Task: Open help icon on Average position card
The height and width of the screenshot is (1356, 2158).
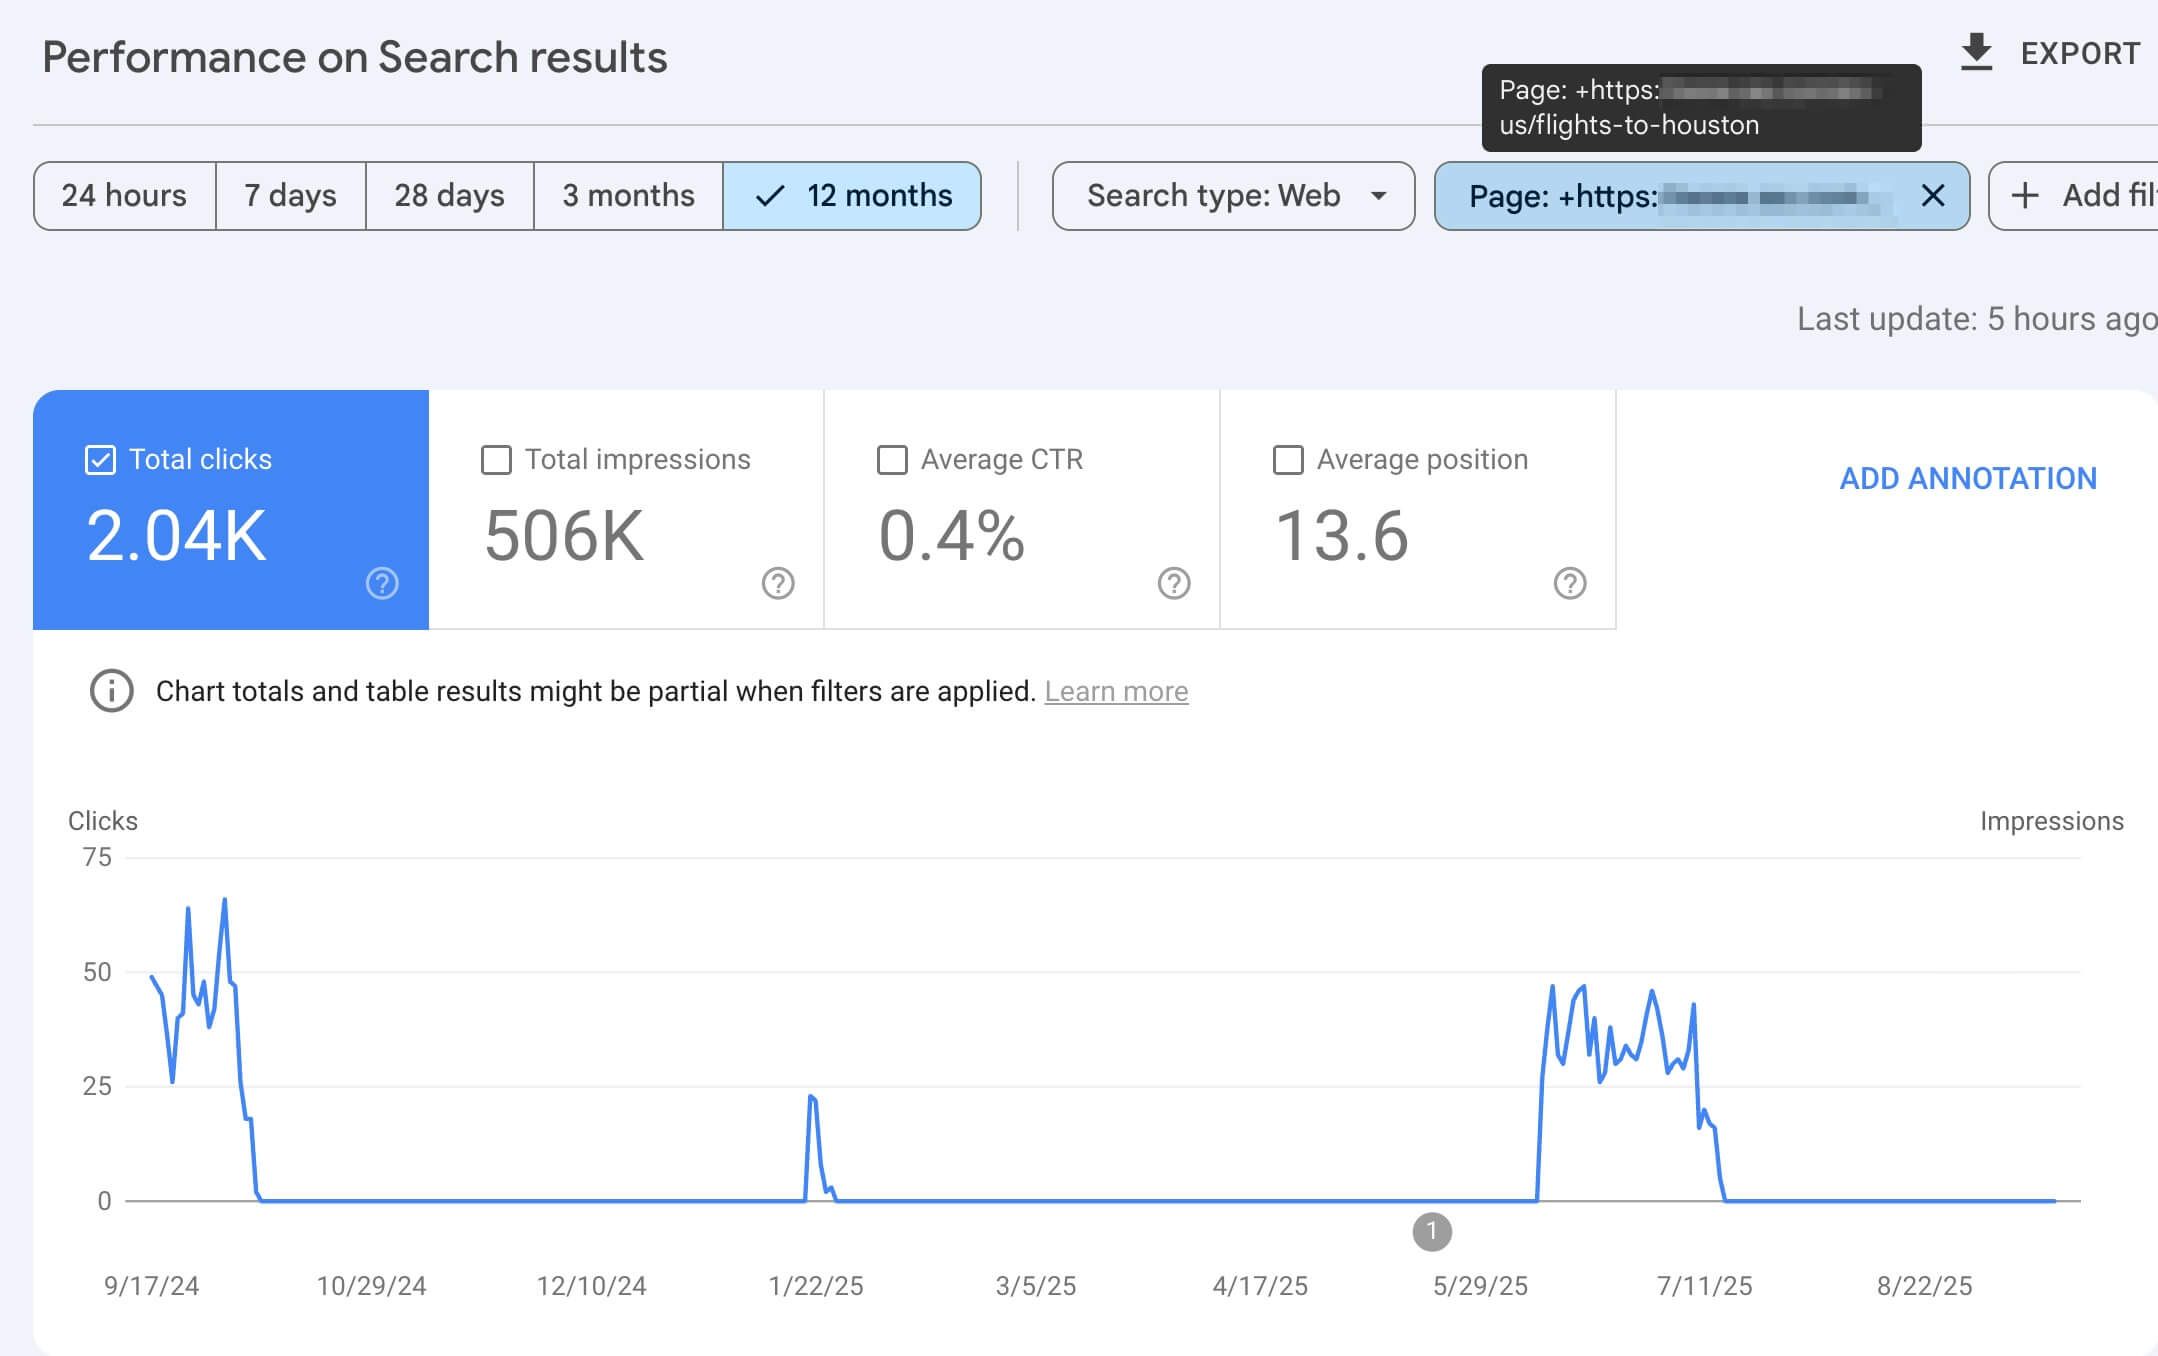Action: 1570,583
